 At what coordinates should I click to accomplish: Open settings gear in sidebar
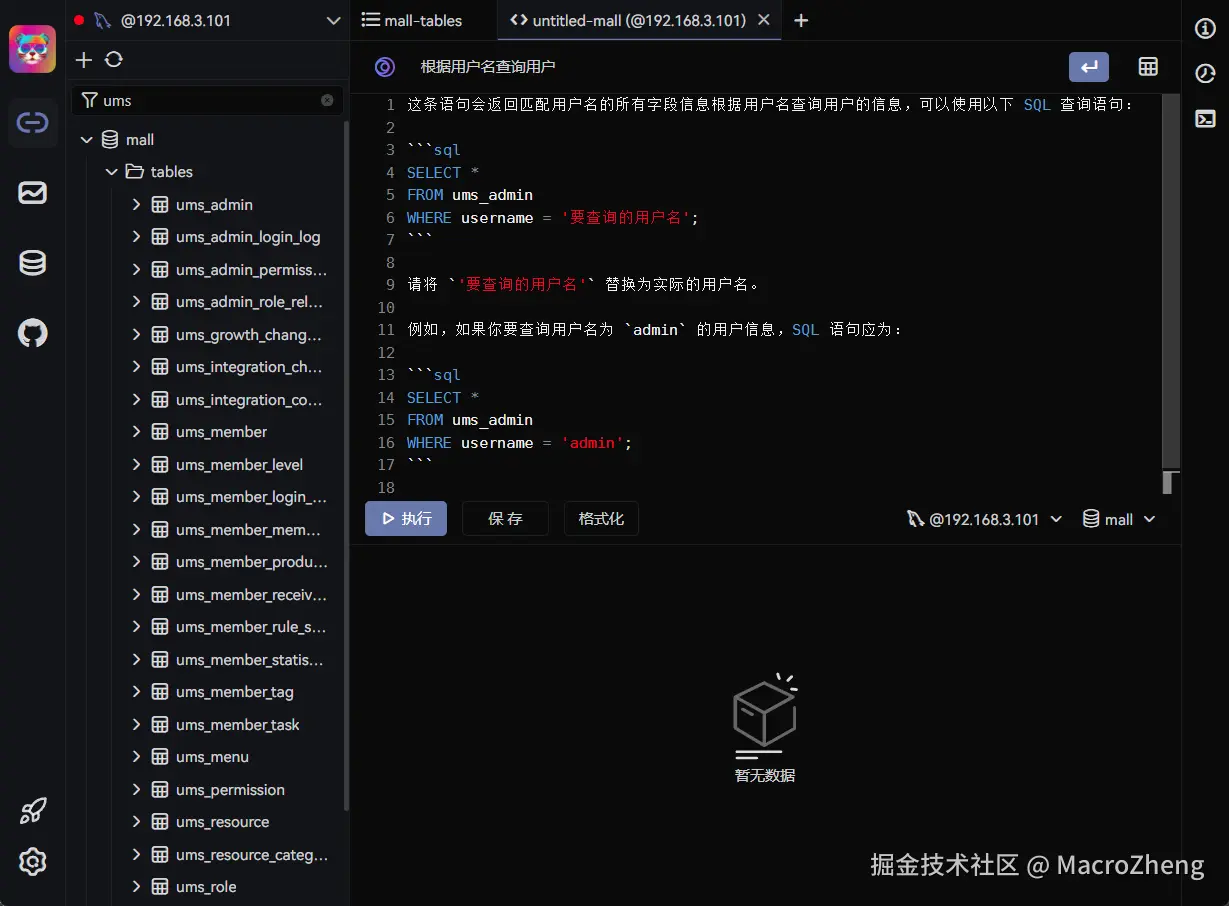tap(32, 861)
